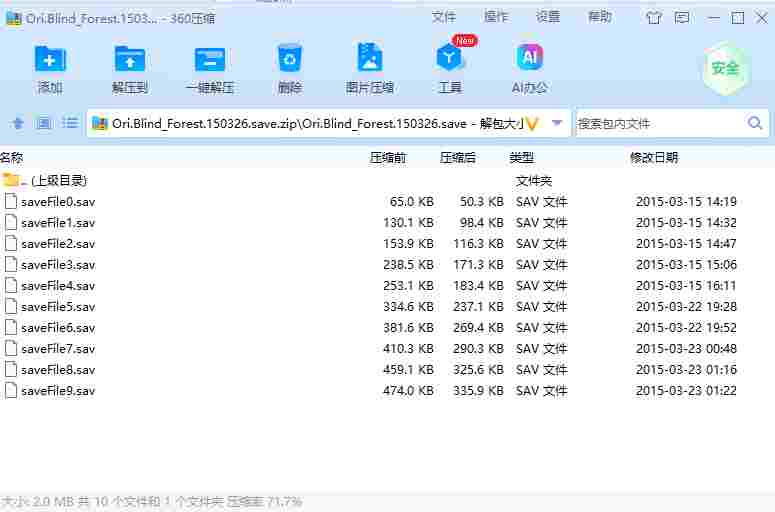This screenshot has height=512, width=775.
Task: Click the green 安全 security badge
Action: coord(726,68)
